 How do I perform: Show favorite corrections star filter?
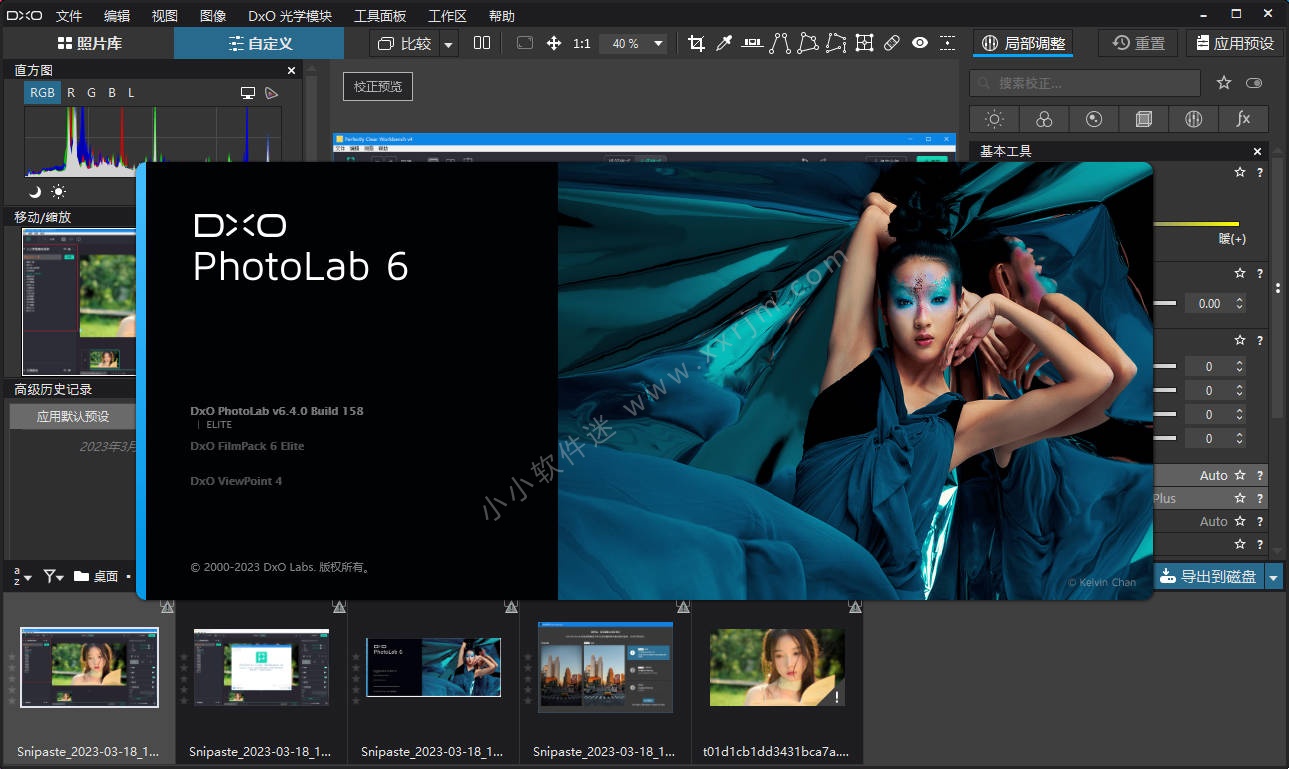[x=1223, y=83]
